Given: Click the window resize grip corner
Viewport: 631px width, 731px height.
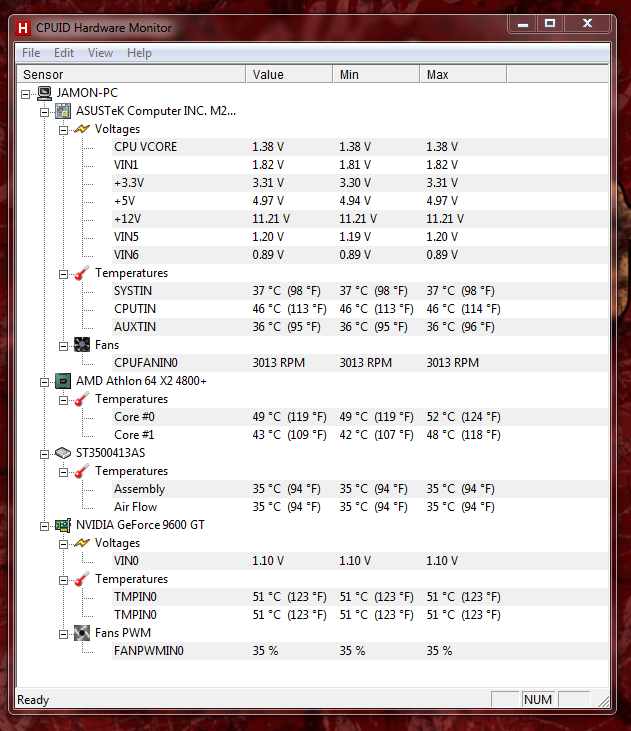Looking at the screenshot, I should coord(603,701).
